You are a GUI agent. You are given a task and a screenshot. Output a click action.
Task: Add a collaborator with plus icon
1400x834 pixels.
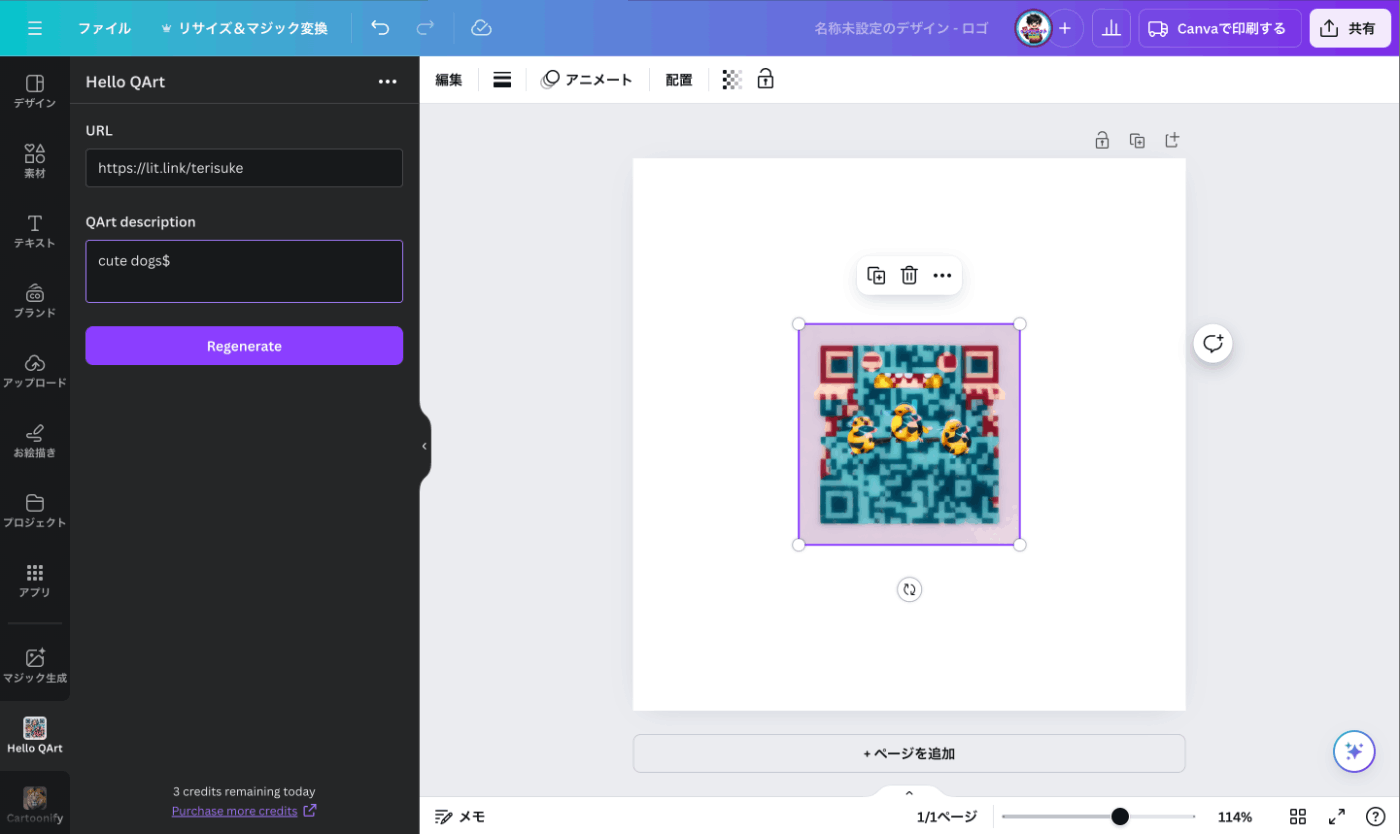click(1065, 28)
